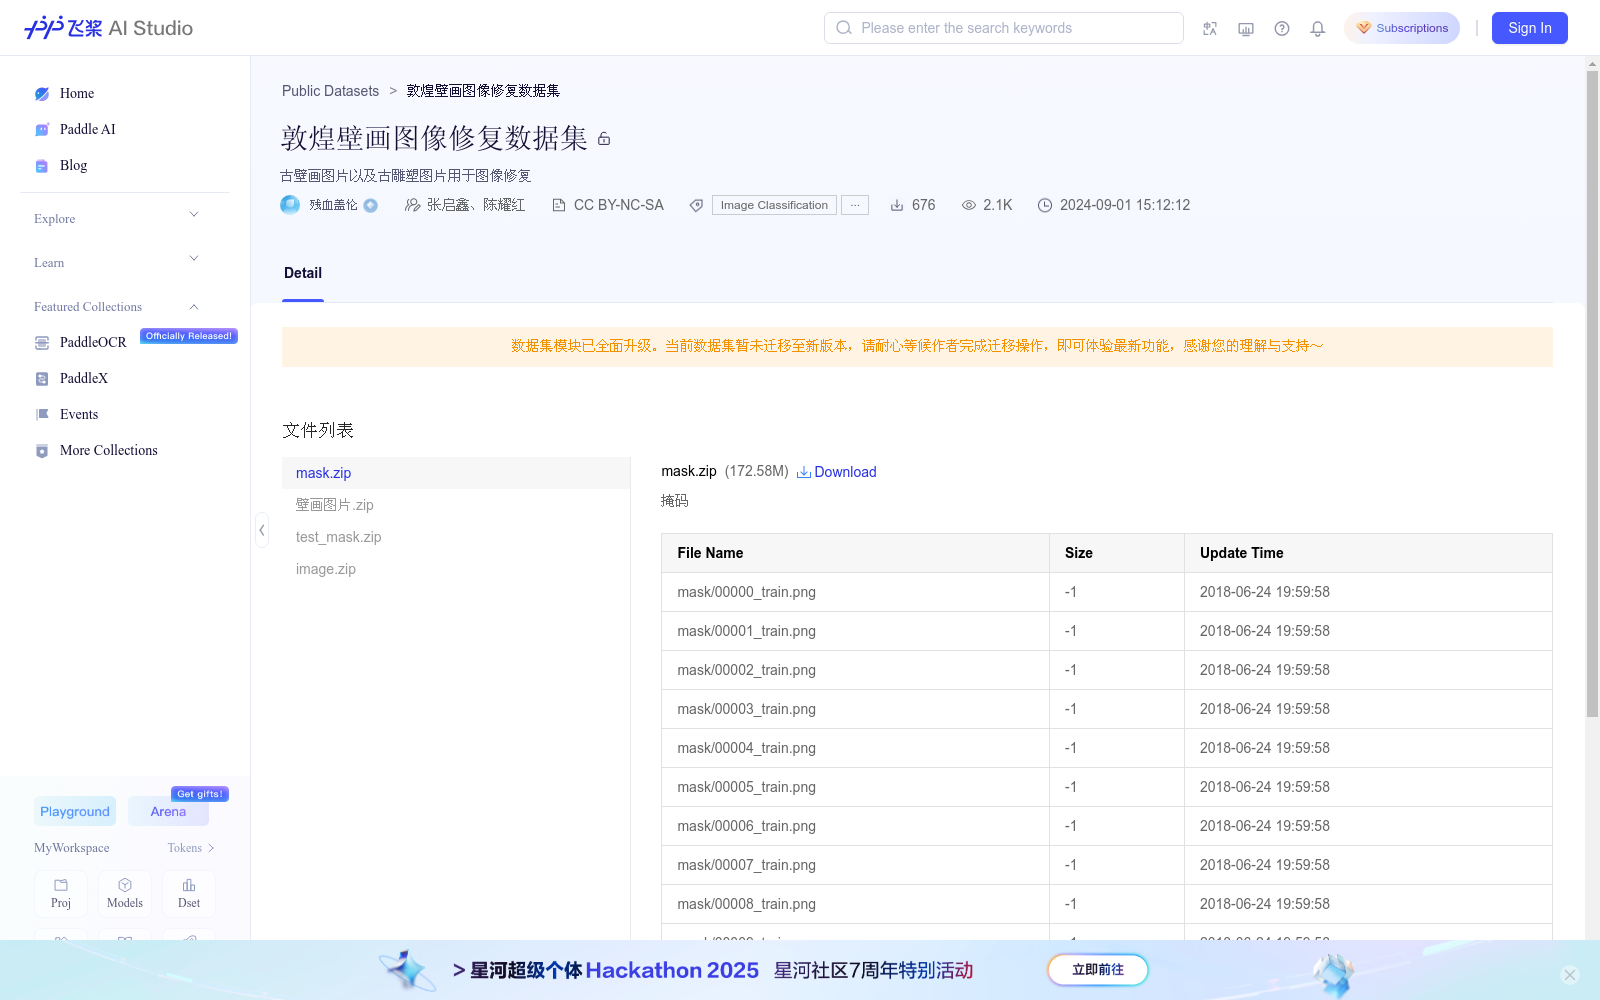Click the tag icon before Image Classification
Screen dimensions: 1600x1000
(x=697, y=205)
